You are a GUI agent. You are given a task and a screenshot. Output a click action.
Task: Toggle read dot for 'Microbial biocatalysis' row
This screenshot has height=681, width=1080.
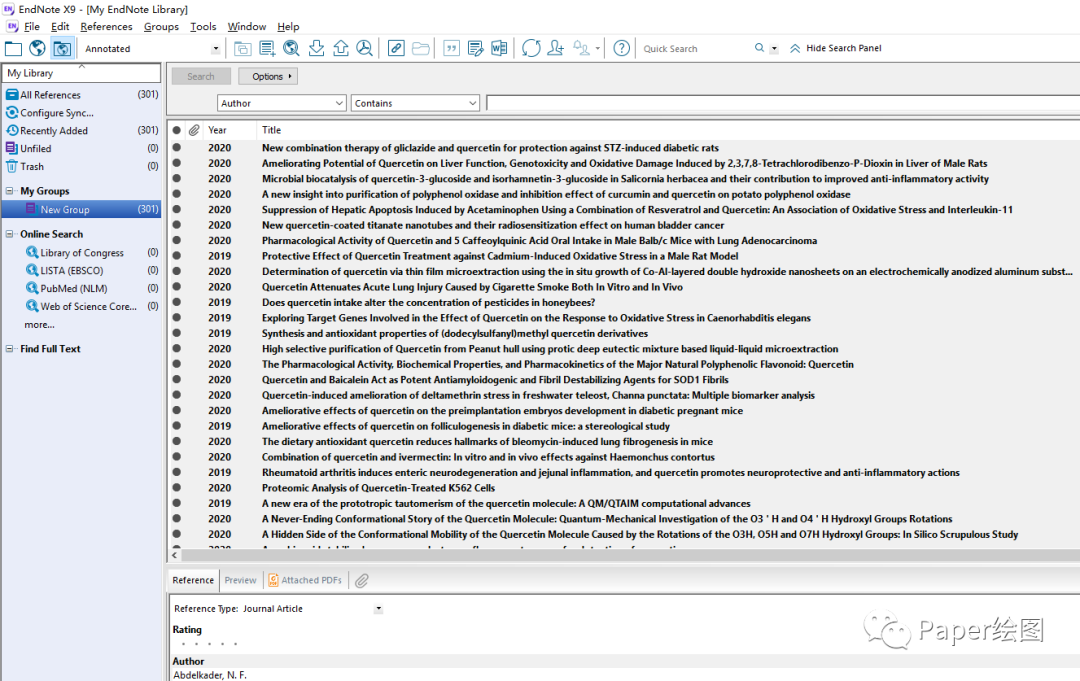point(177,178)
